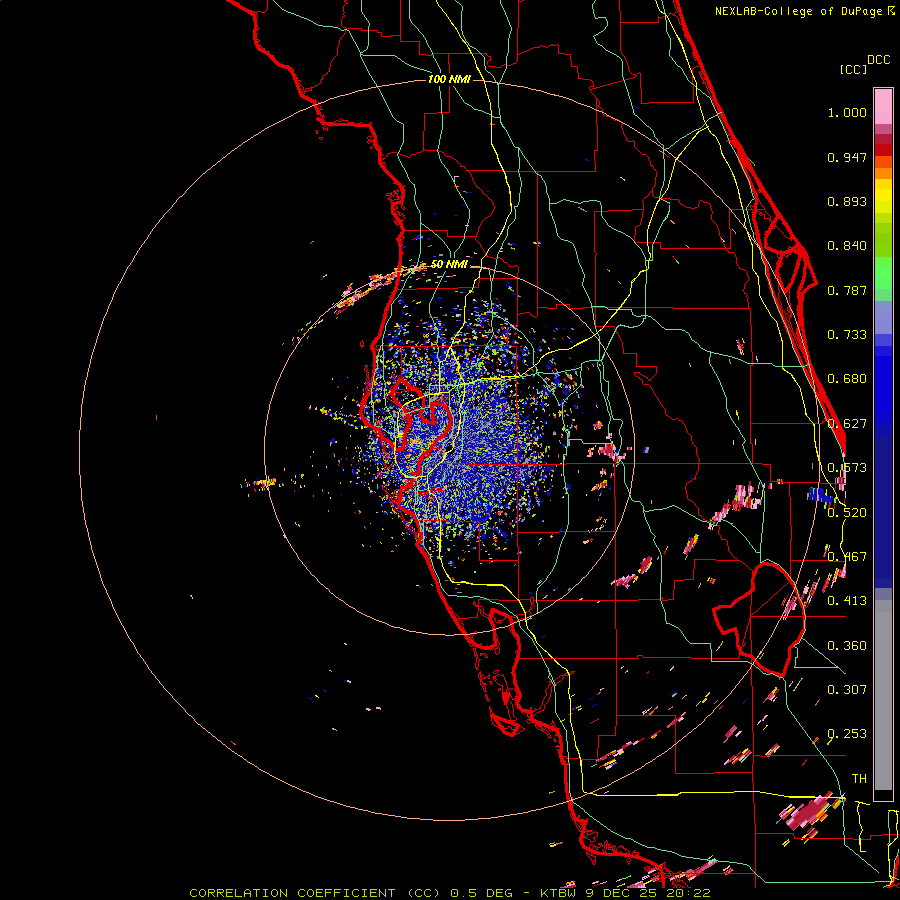The image size is (900, 900).
Task: Click the 0.787 scale value
Action: click(x=847, y=290)
